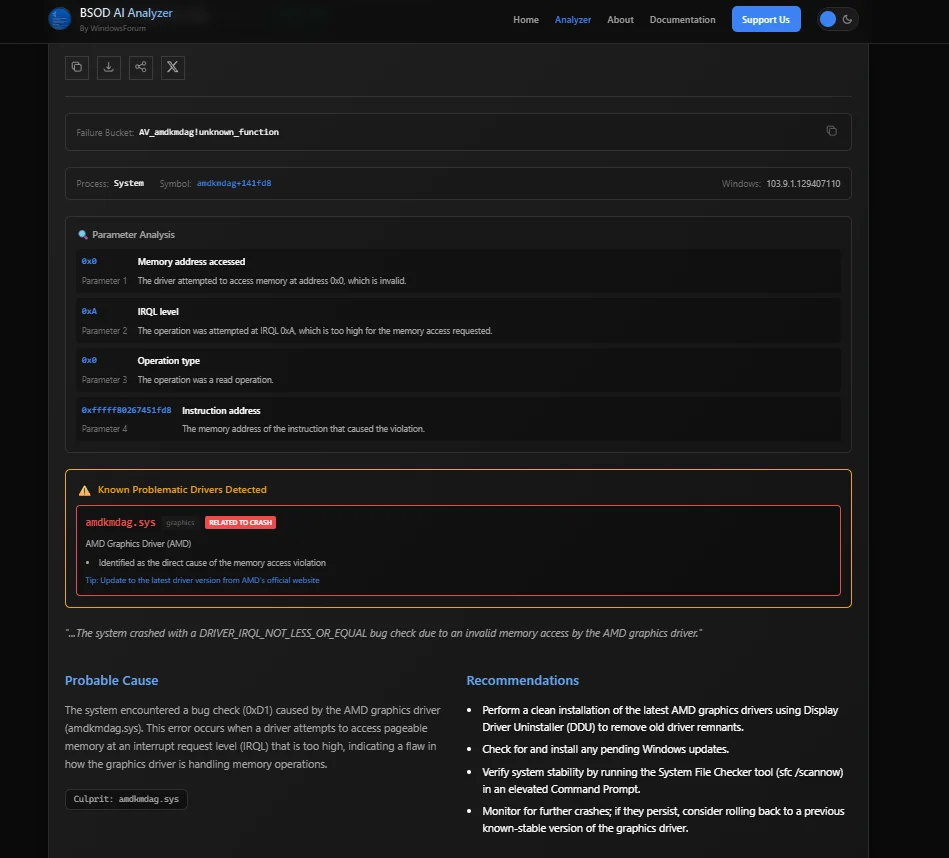
Task: Click the Operation type label
Action: [x=168, y=361]
